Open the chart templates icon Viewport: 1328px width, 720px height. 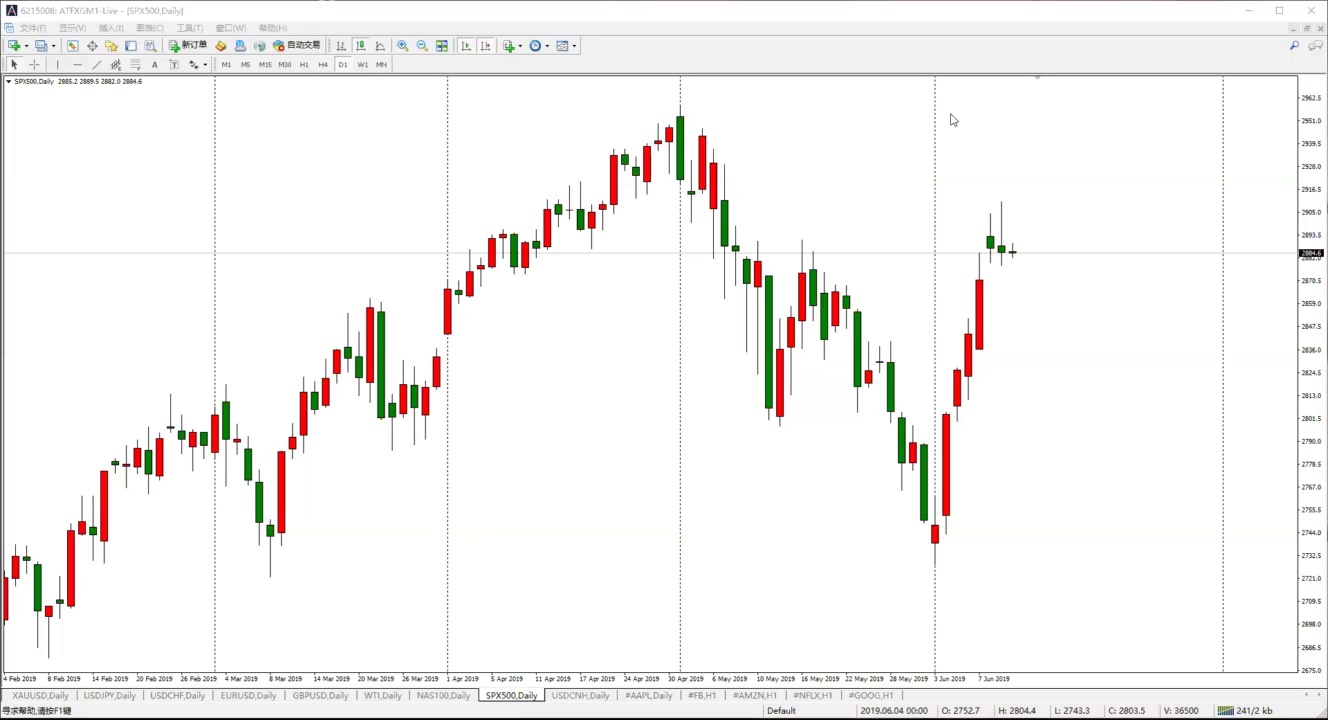[562, 46]
